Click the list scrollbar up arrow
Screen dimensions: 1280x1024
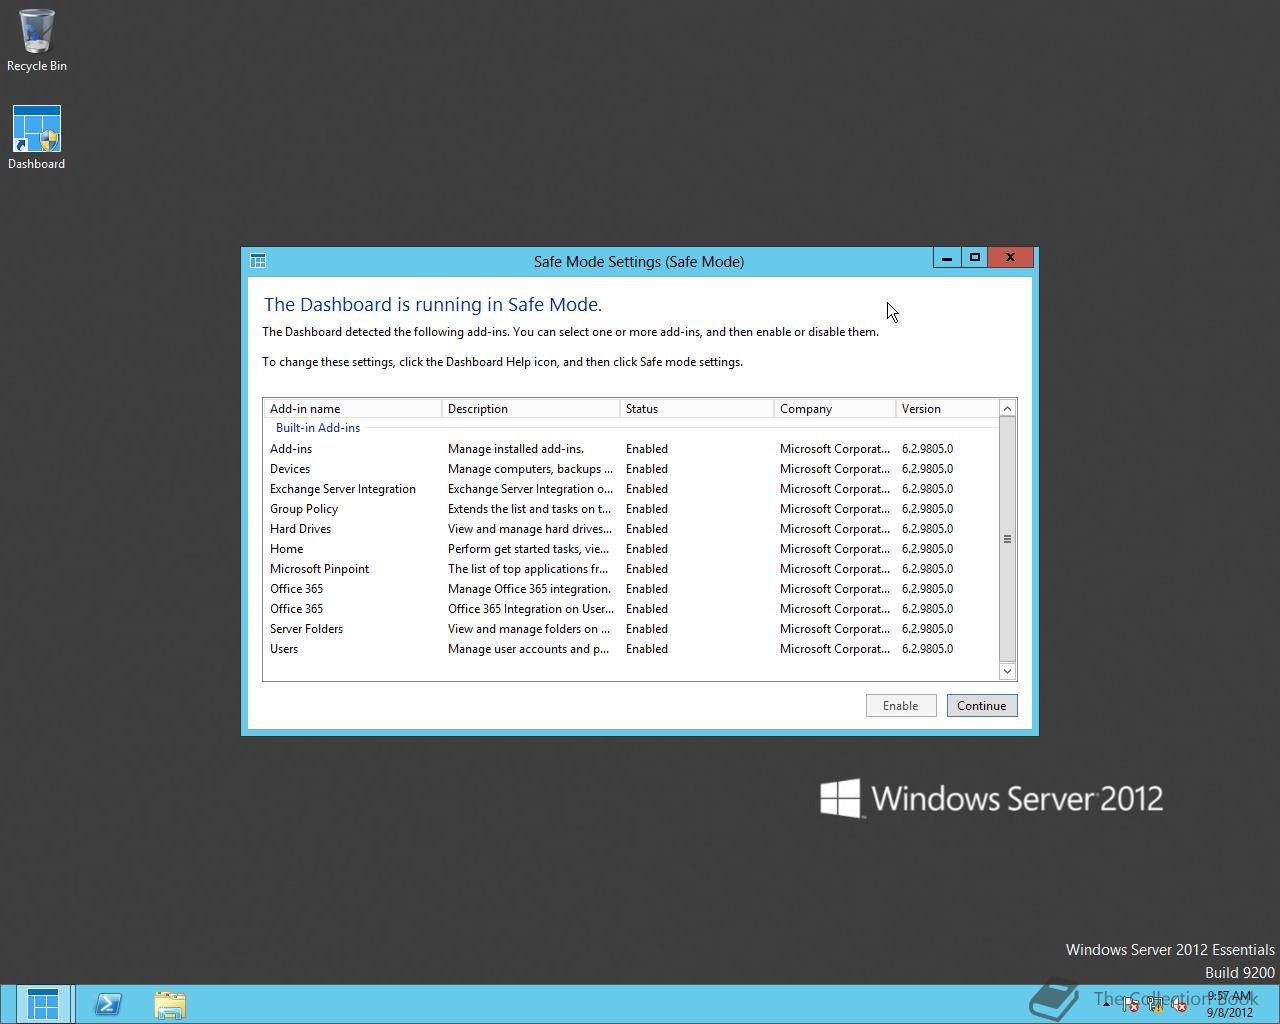1007,408
